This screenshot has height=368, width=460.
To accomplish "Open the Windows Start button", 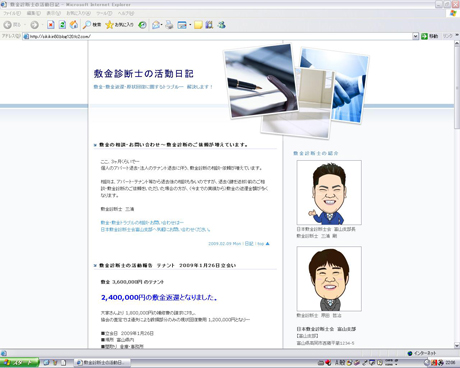I will [x=19, y=362].
